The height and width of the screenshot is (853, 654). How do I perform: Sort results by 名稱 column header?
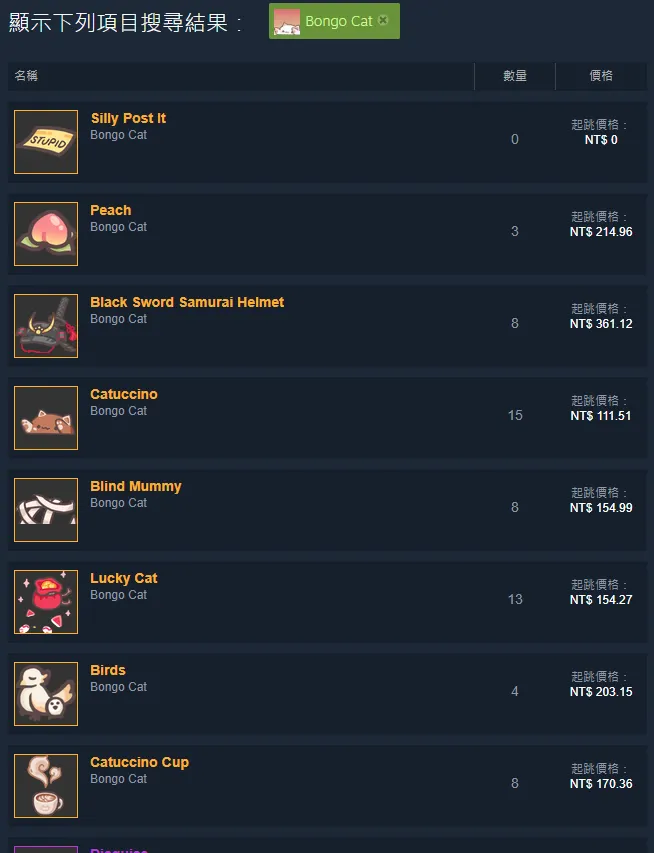(27, 76)
